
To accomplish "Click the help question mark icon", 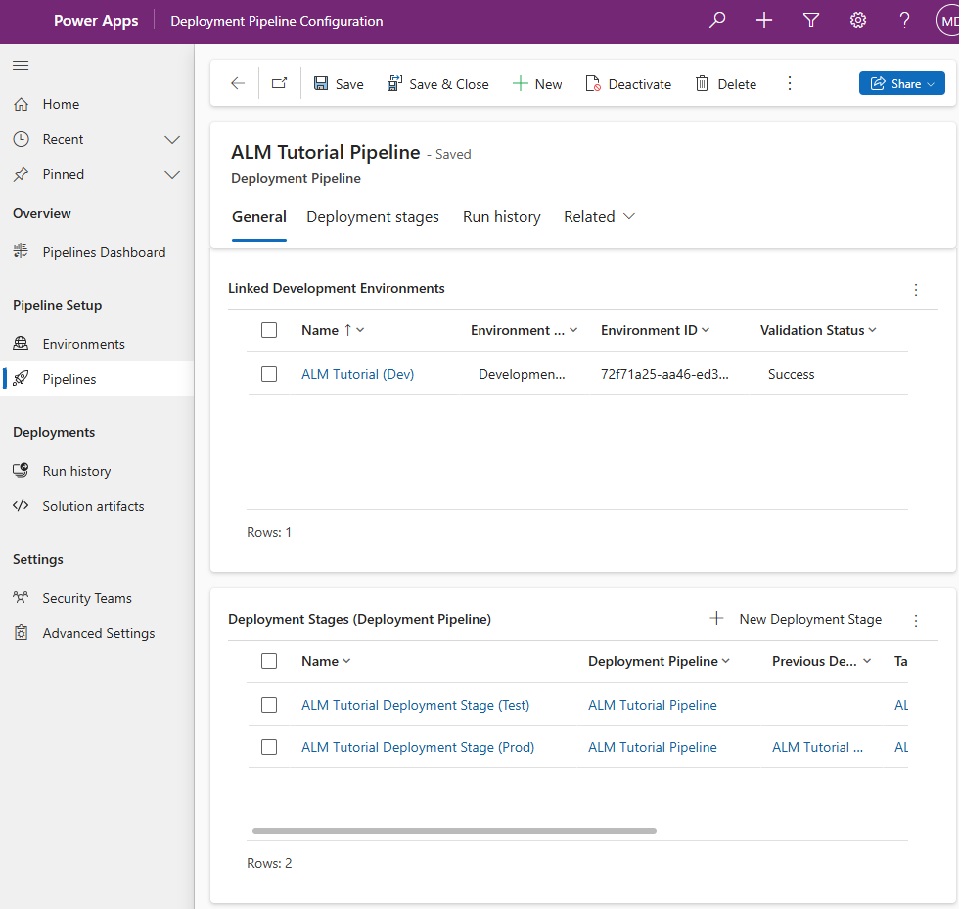I will pos(905,20).
